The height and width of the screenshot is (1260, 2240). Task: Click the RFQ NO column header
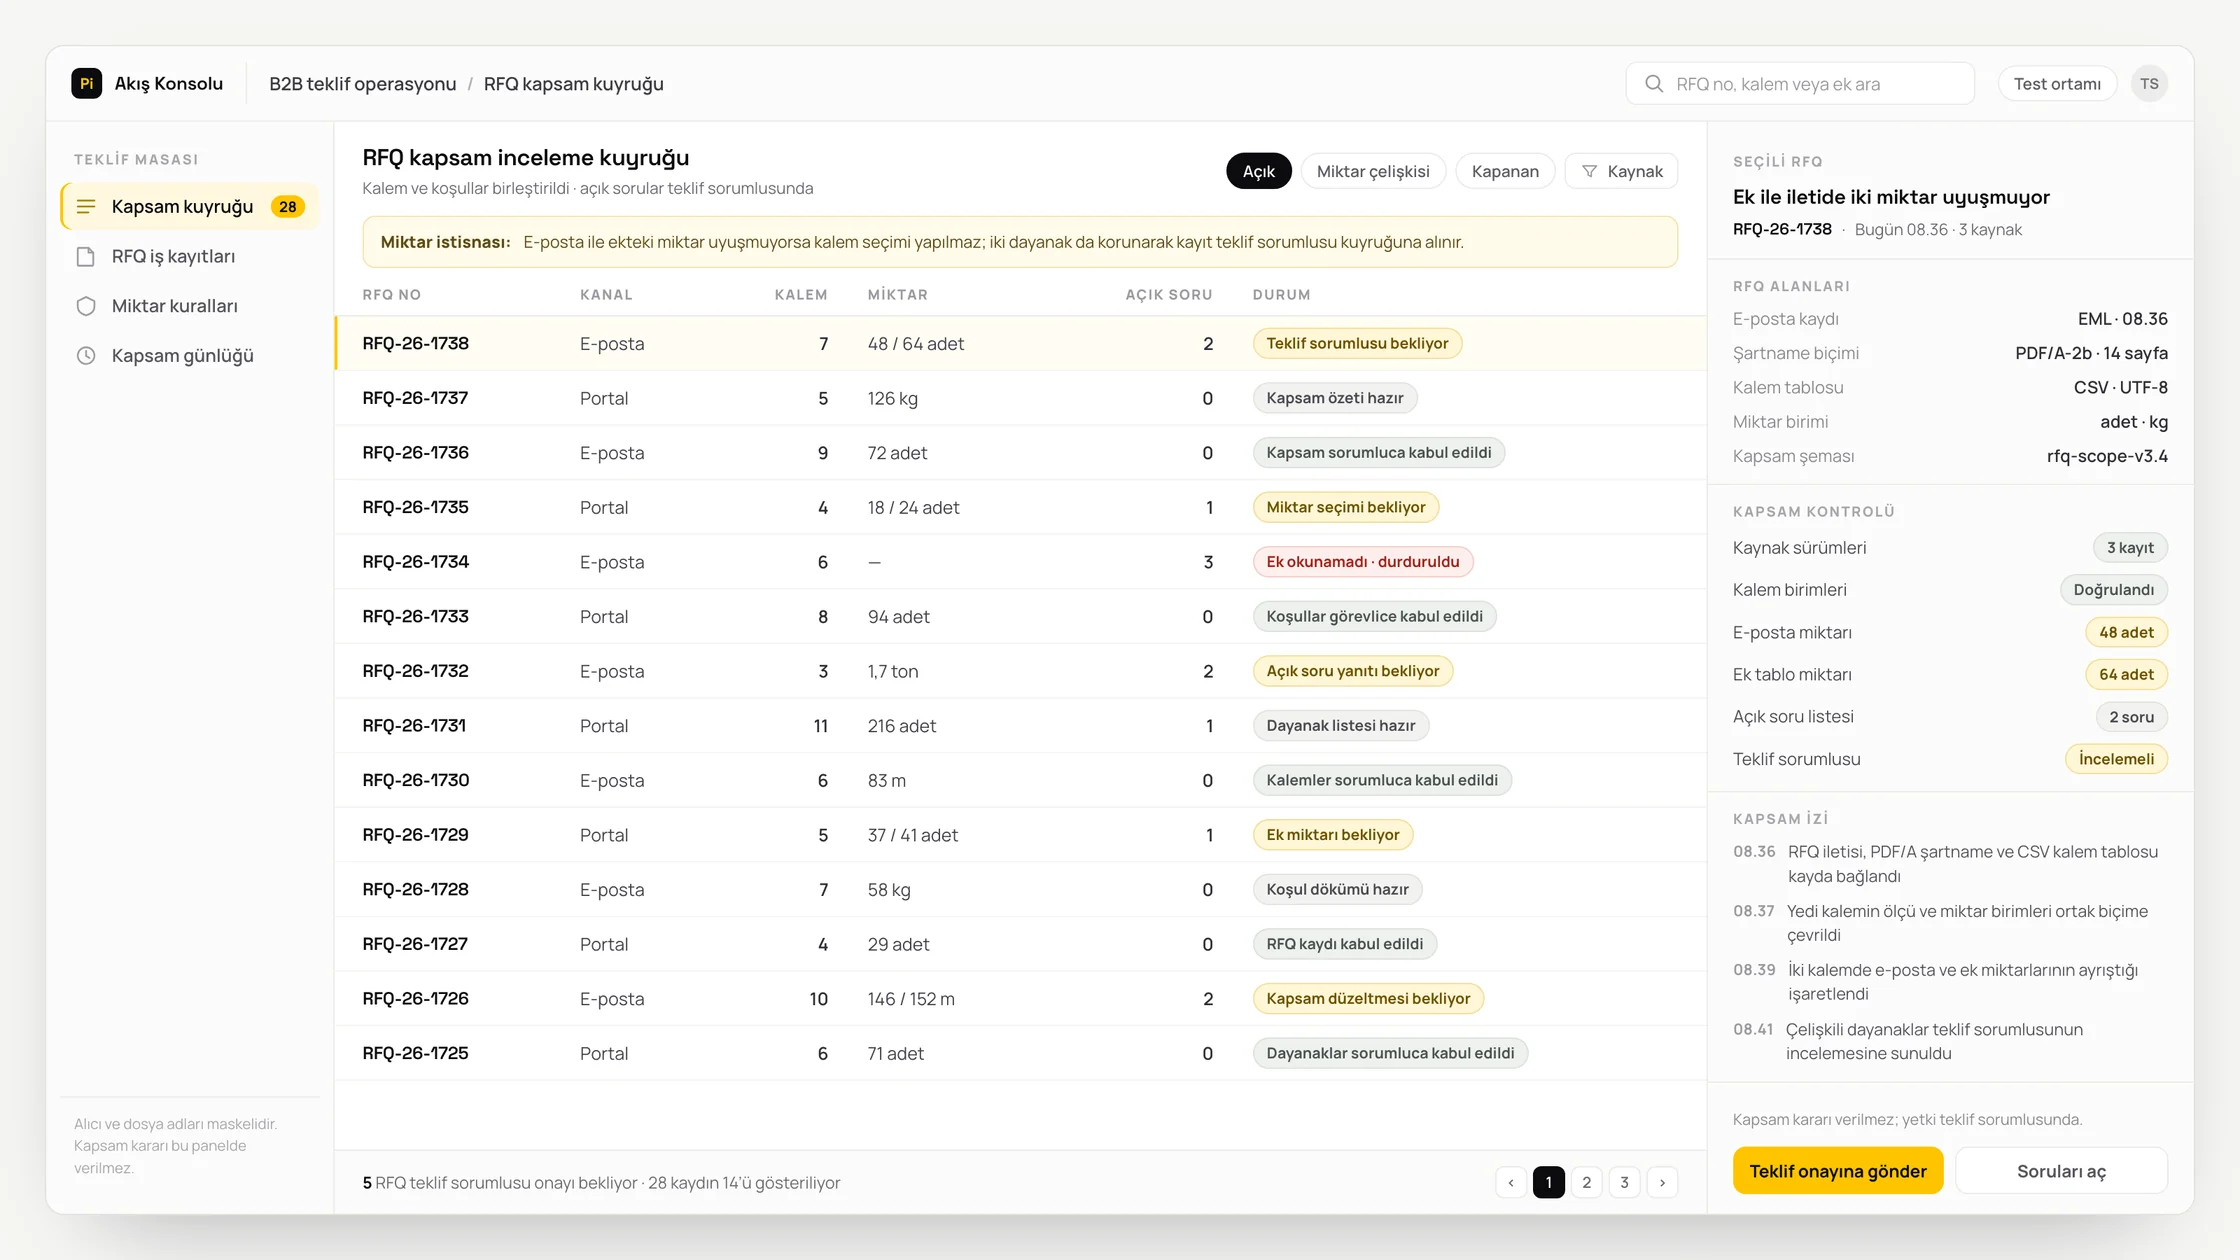point(391,295)
